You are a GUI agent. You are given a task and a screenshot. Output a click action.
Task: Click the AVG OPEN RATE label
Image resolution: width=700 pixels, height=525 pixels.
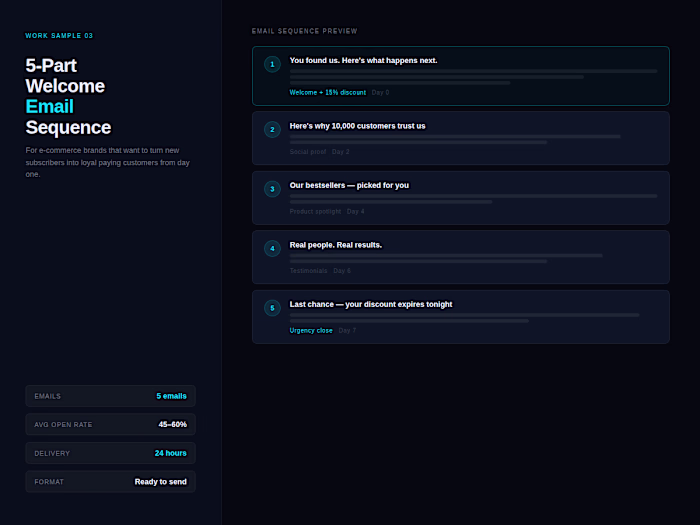[x=63, y=425]
